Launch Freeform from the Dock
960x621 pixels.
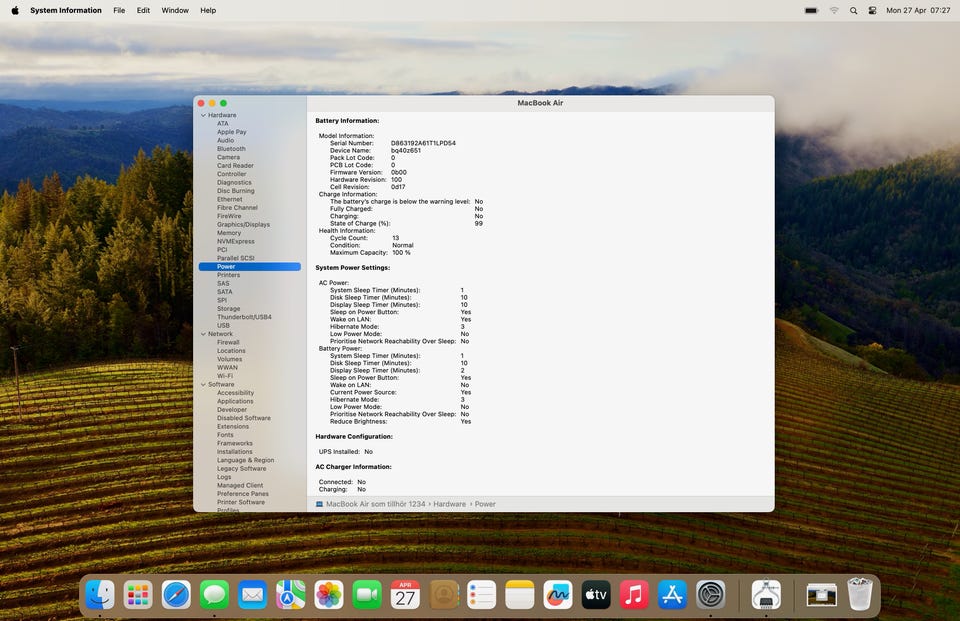click(x=558, y=595)
